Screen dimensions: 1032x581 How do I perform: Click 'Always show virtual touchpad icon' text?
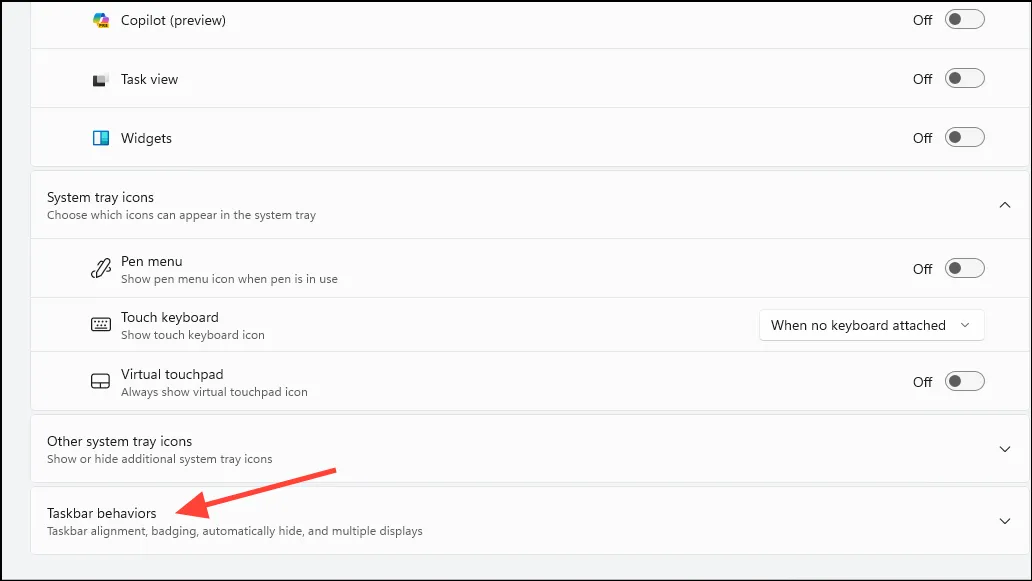pos(214,392)
